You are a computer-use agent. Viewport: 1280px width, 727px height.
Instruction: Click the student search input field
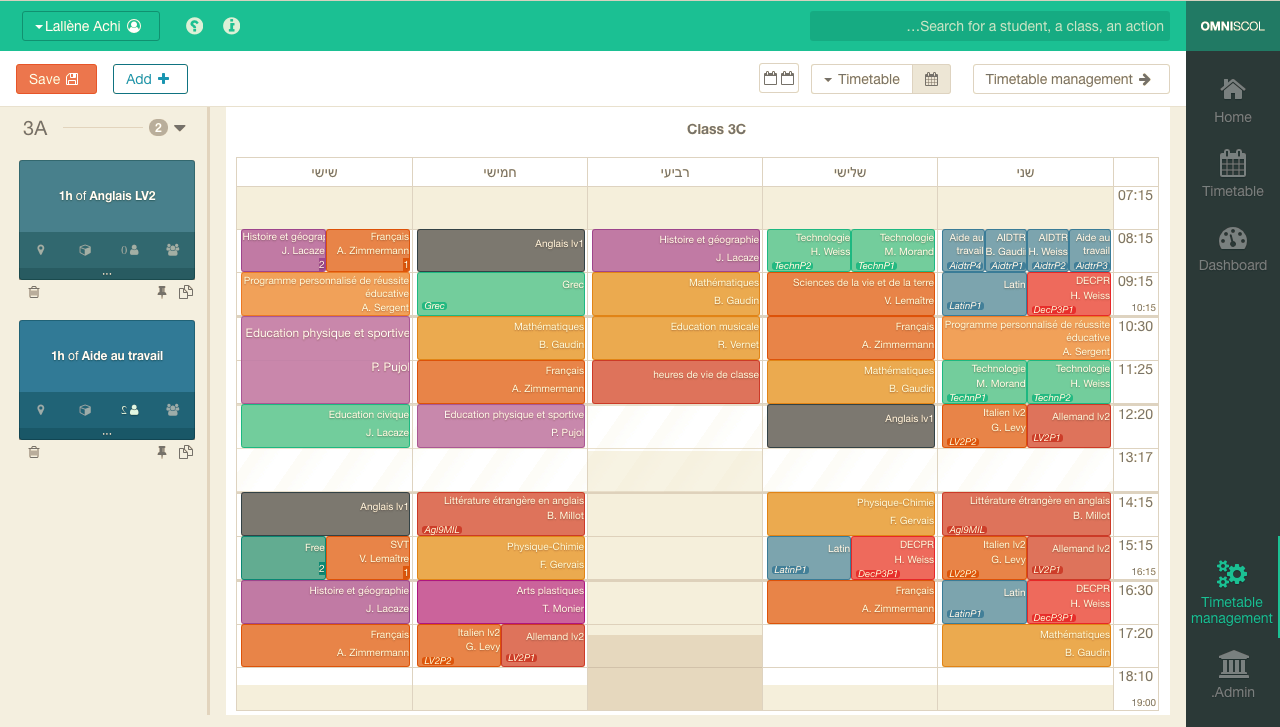point(989,26)
